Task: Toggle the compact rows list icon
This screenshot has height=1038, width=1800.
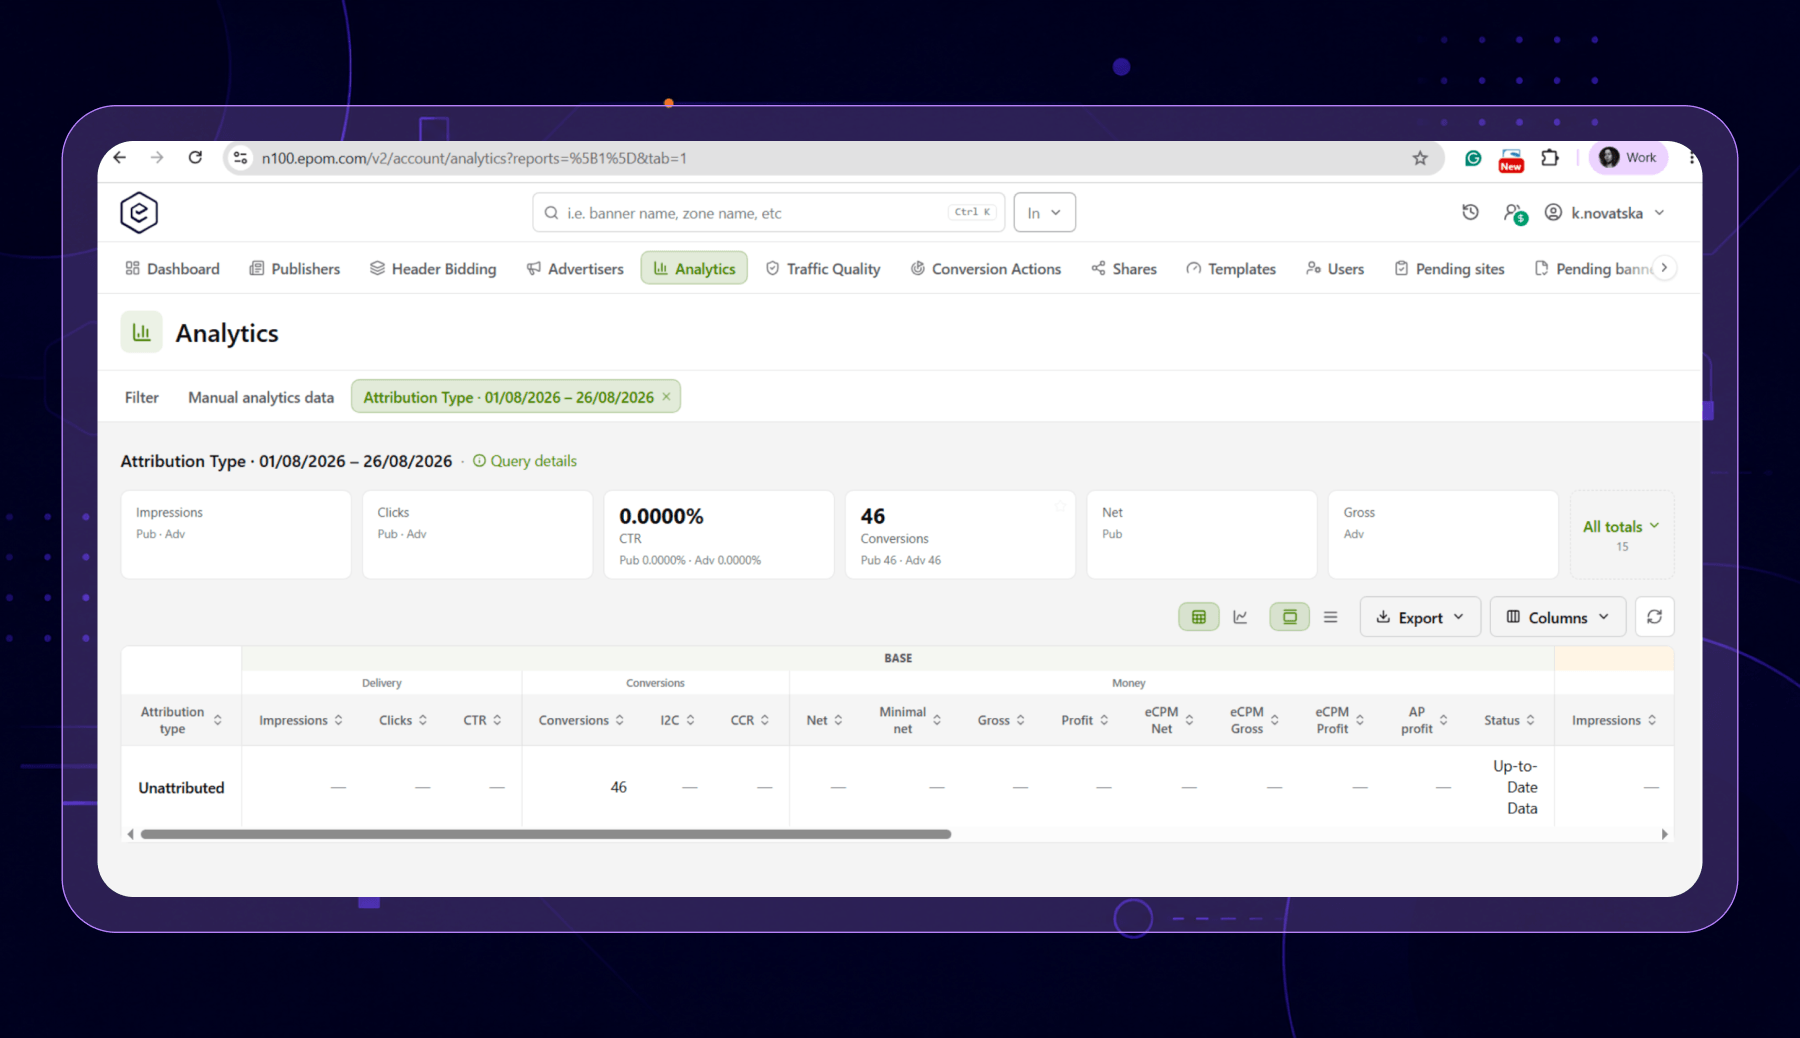Action: [x=1331, y=617]
